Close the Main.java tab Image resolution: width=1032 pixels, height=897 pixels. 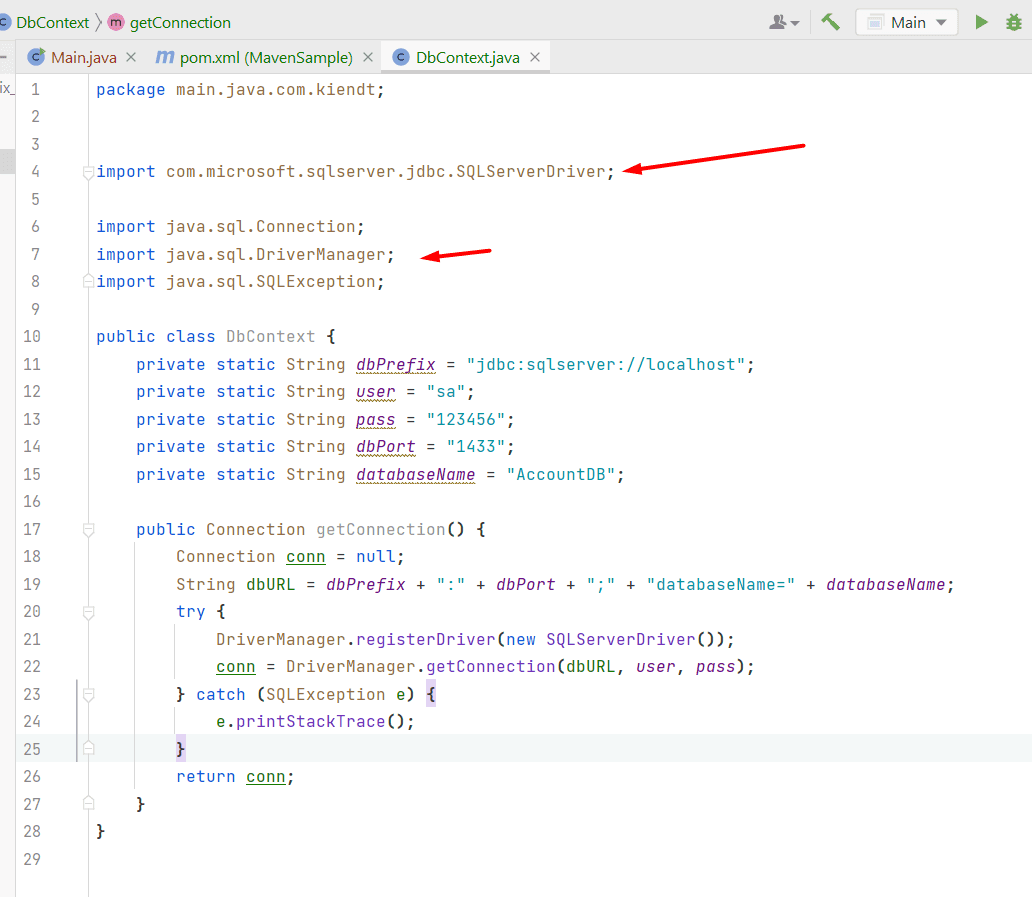pos(131,58)
